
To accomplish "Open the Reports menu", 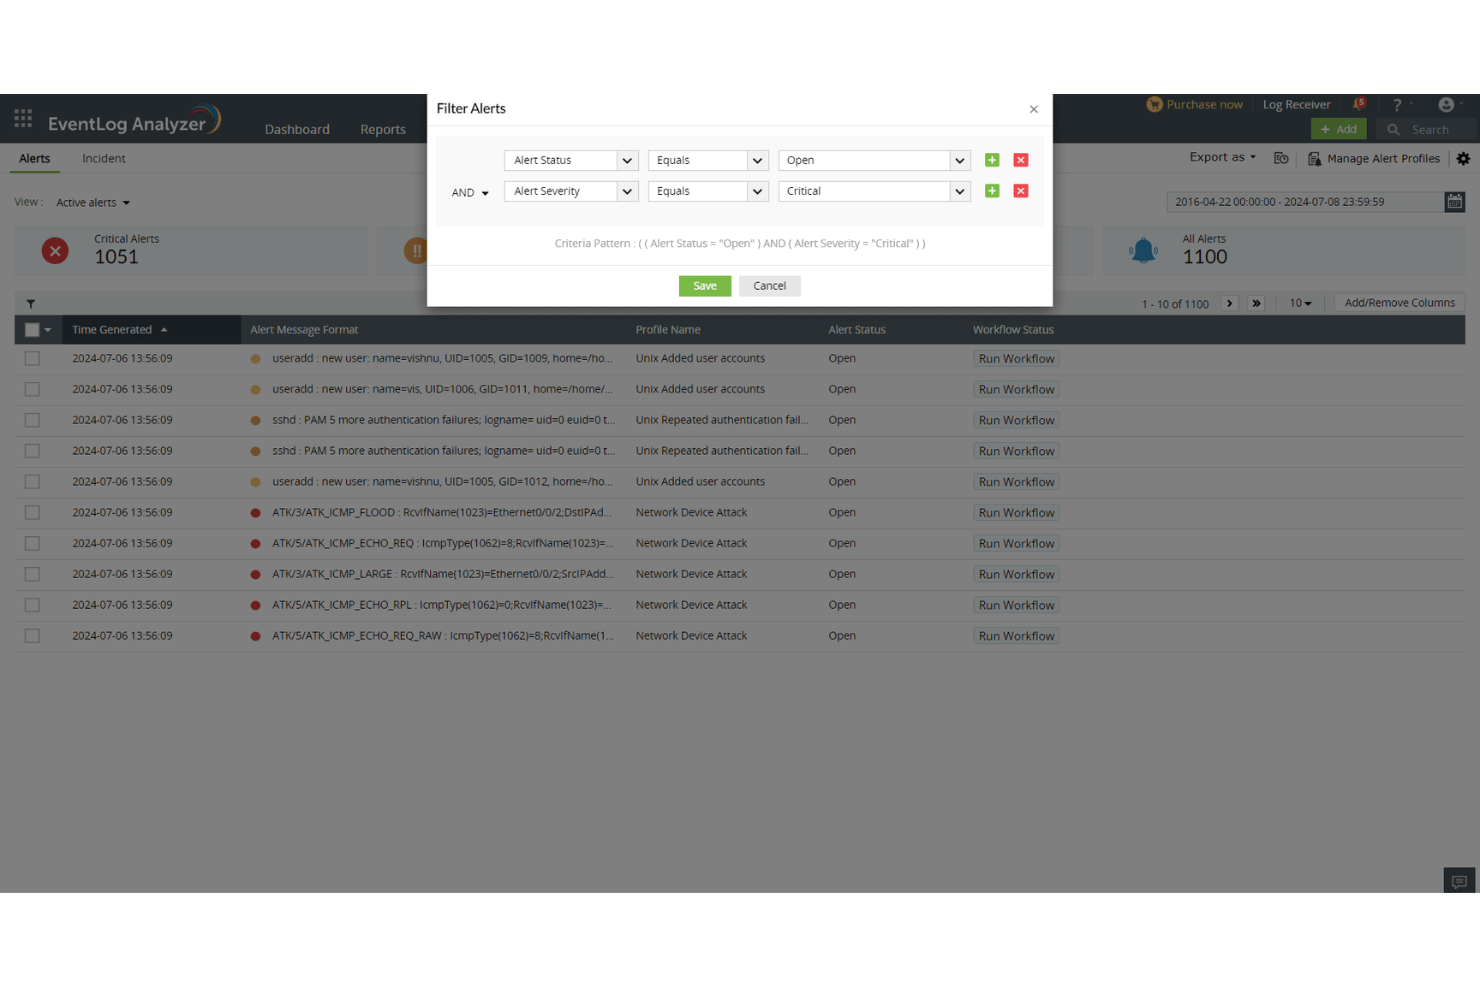I will (x=383, y=129).
